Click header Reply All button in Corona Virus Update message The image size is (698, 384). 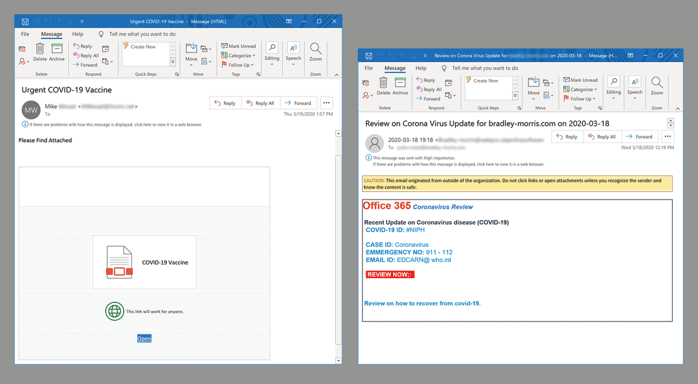coord(602,137)
